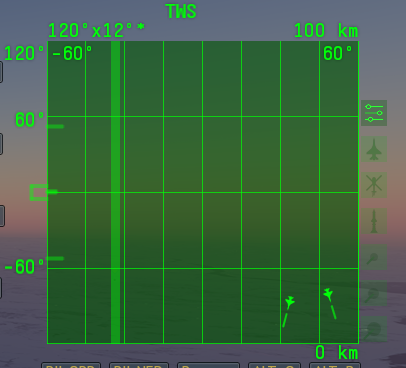This screenshot has width=406, height=368.
Task: Click the 120° elevation scale label
Action: point(24,53)
